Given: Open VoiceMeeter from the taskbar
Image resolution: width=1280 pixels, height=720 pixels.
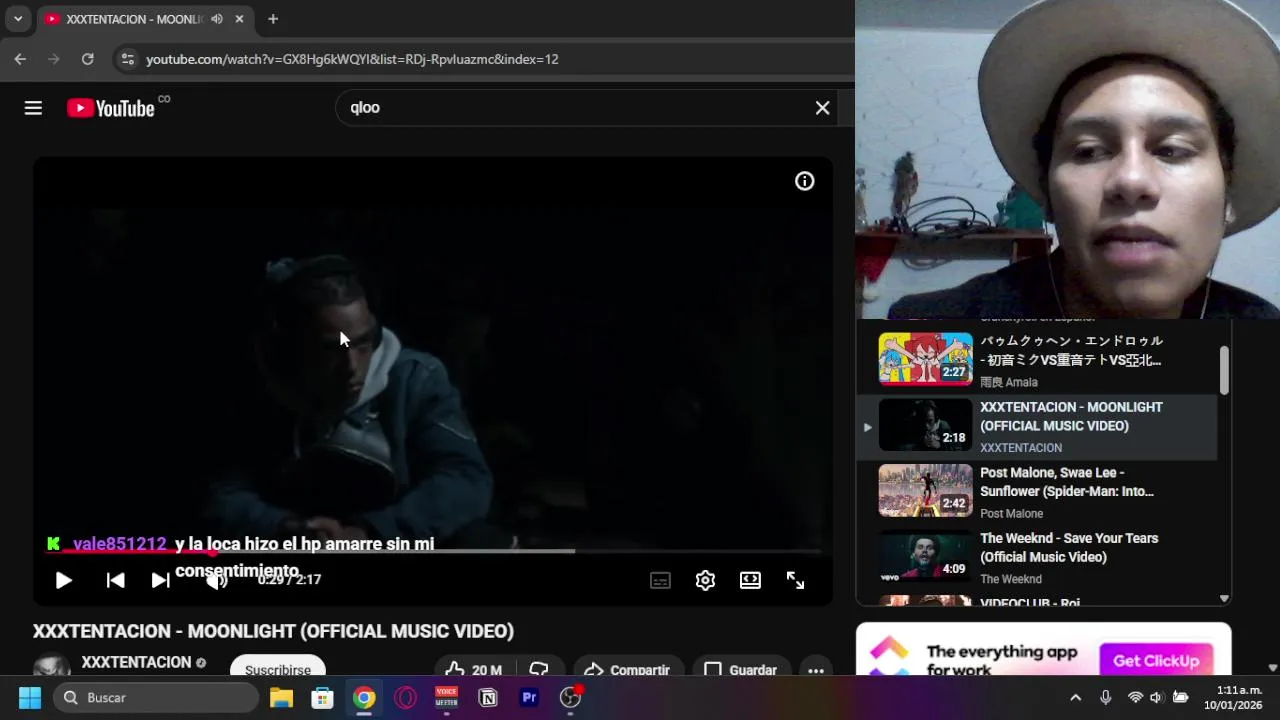Looking at the screenshot, I should point(446,698).
